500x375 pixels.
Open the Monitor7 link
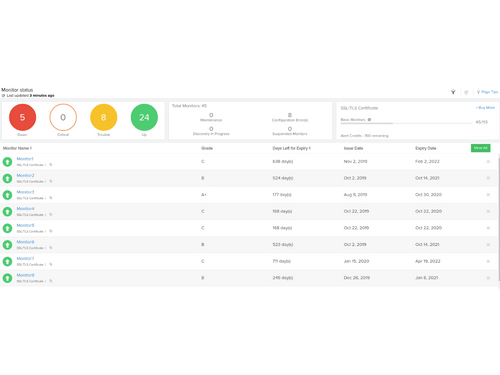pyautogui.click(x=25, y=259)
